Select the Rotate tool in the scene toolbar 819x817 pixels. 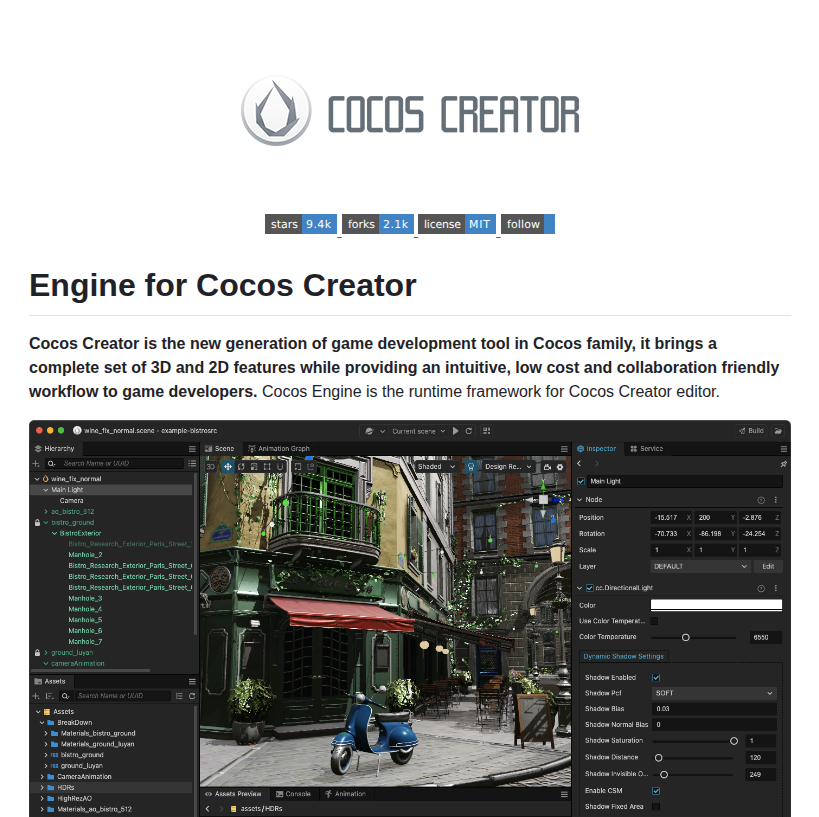tap(241, 466)
